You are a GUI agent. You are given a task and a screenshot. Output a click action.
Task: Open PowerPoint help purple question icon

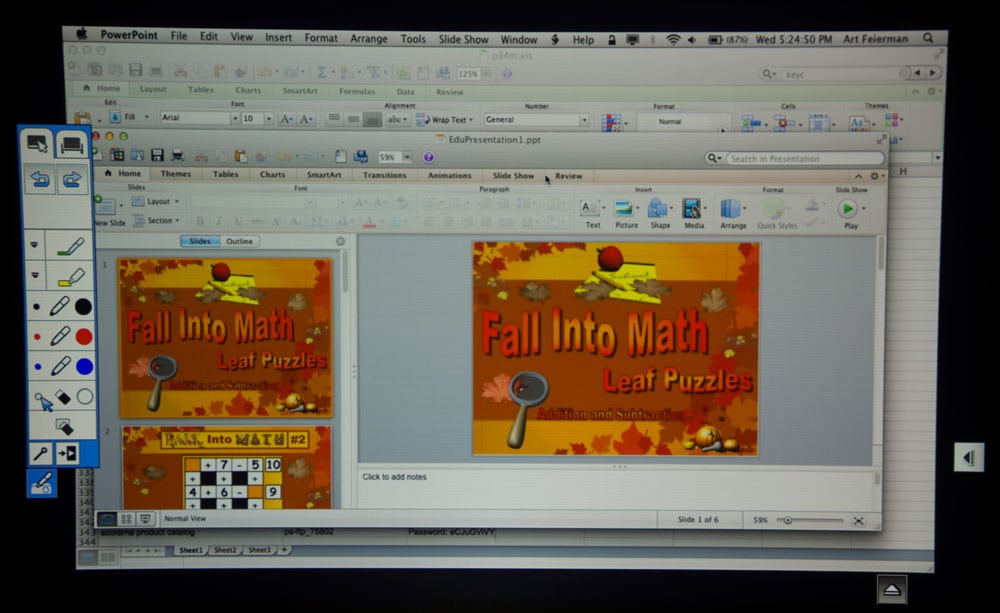pyautogui.click(x=429, y=157)
